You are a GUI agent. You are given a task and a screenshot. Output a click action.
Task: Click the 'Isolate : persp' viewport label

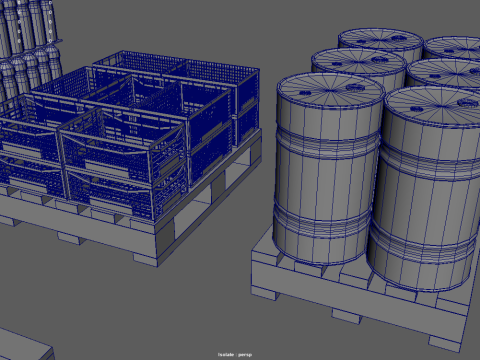(235, 355)
